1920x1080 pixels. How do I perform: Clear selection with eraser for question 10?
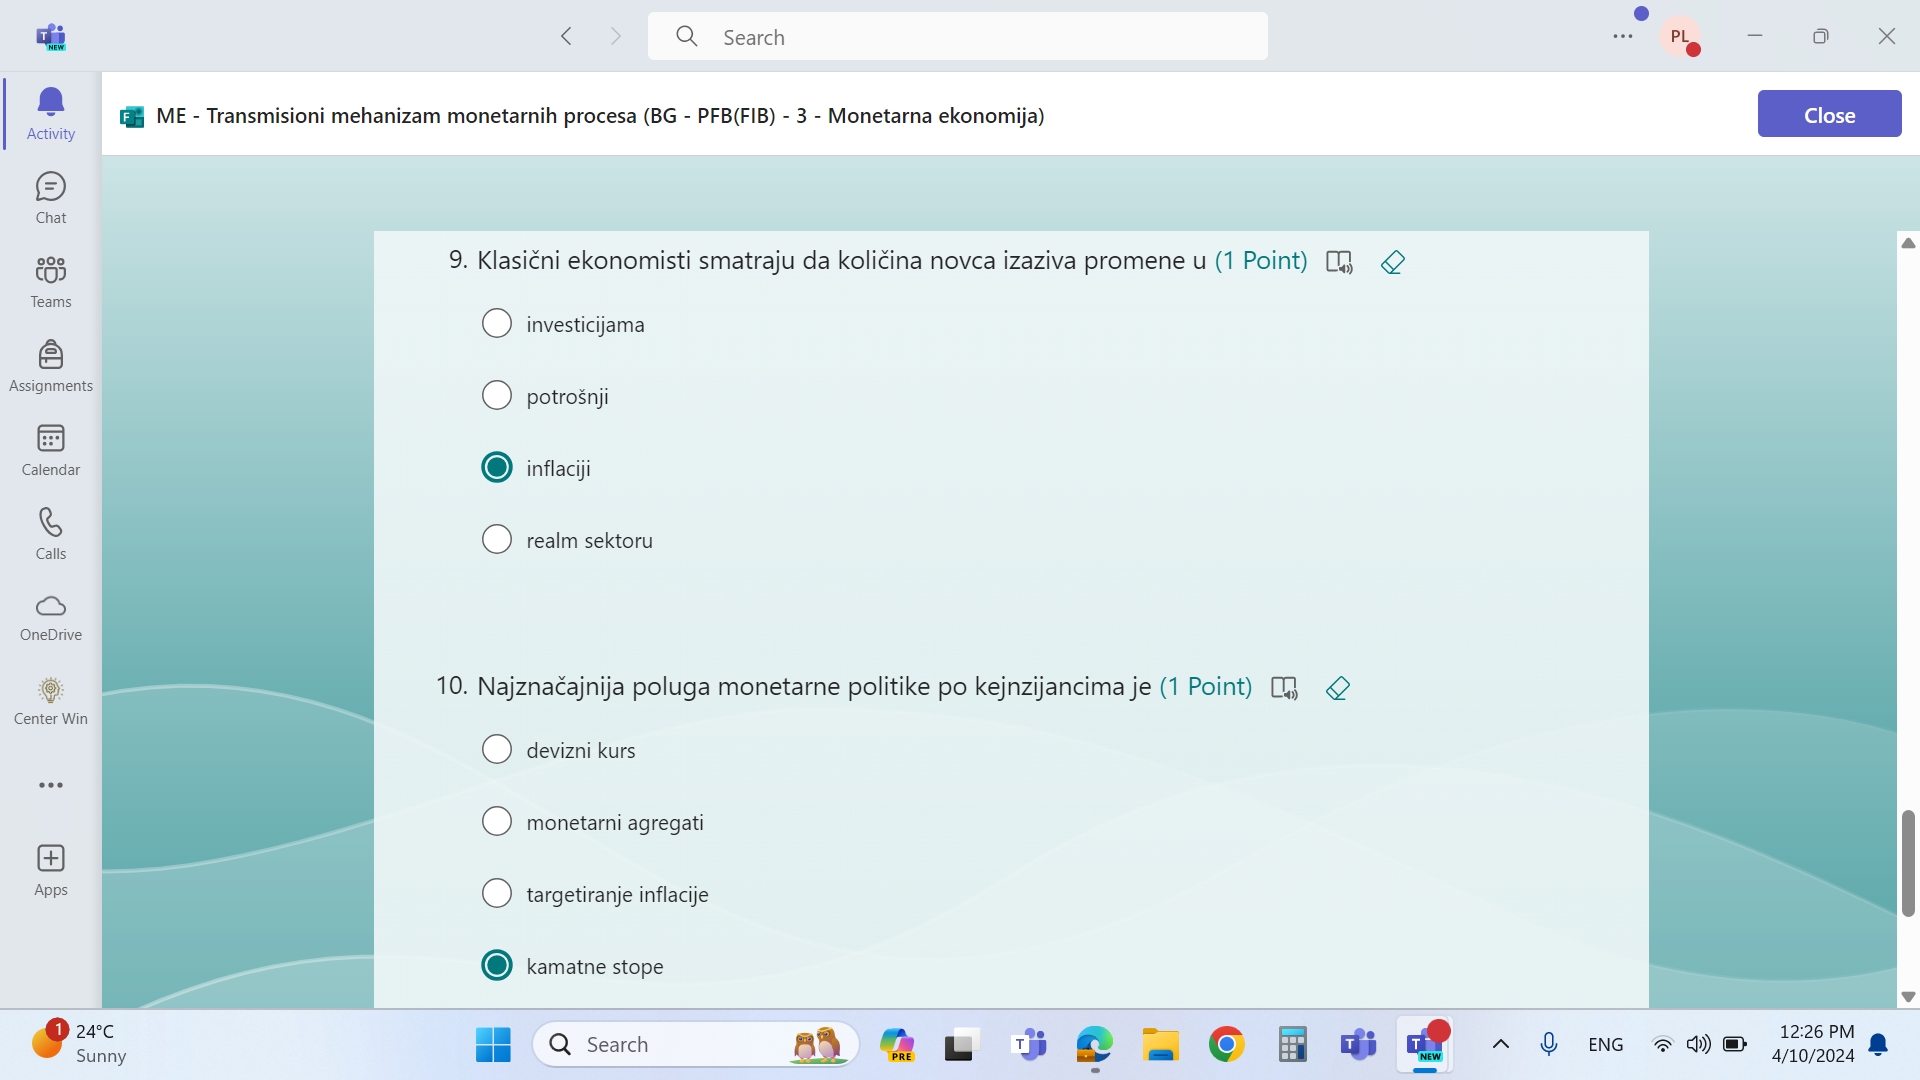pos(1338,688)
